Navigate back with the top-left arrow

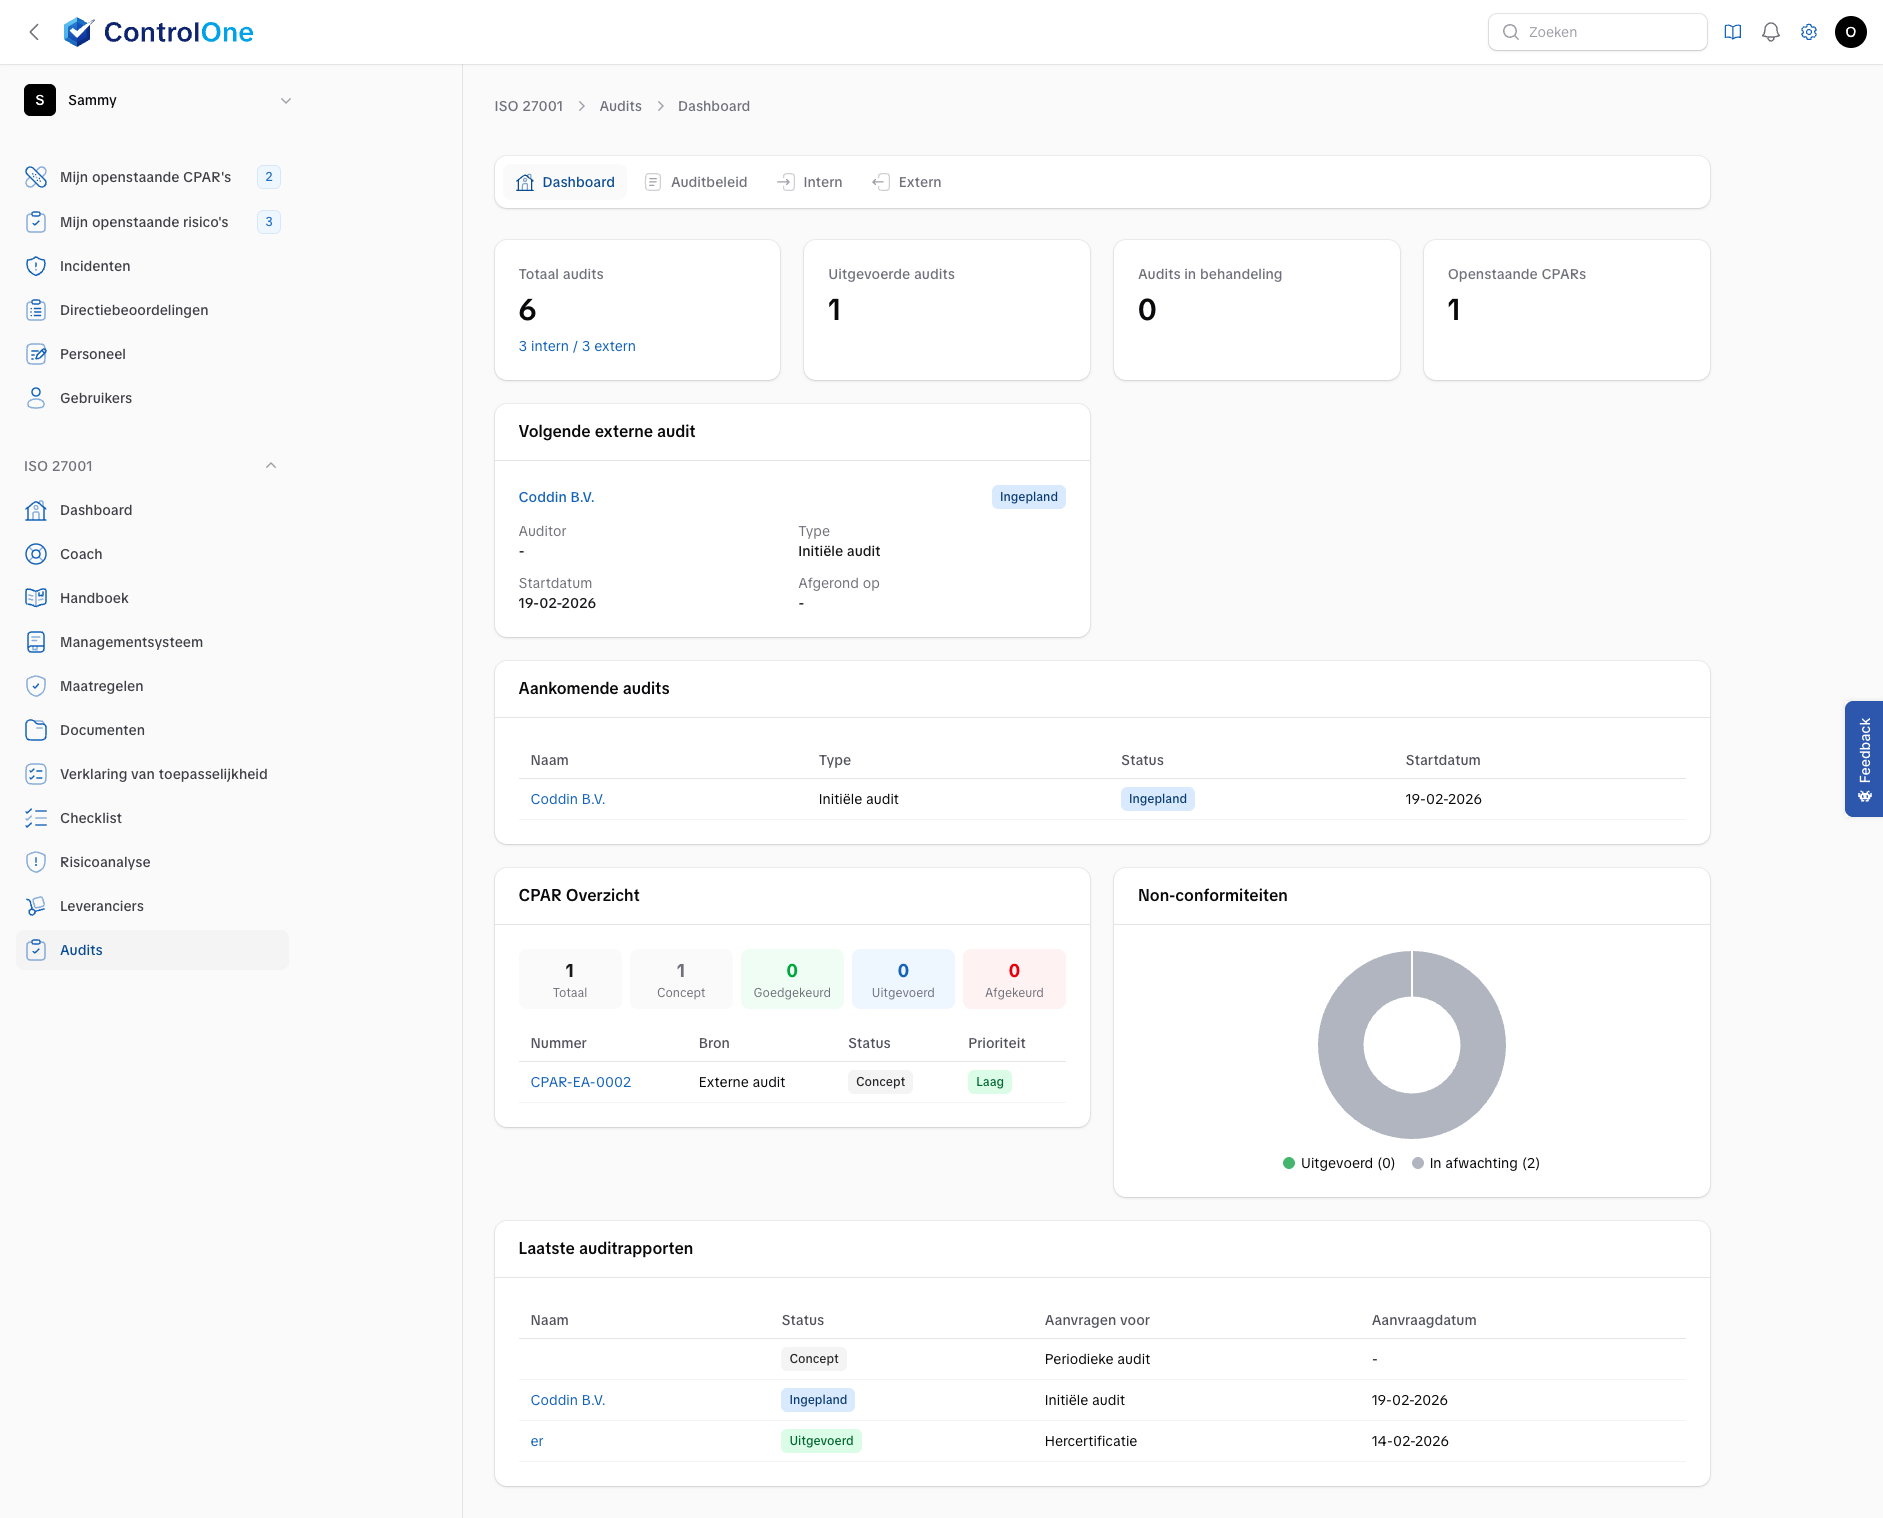[34, 31]
